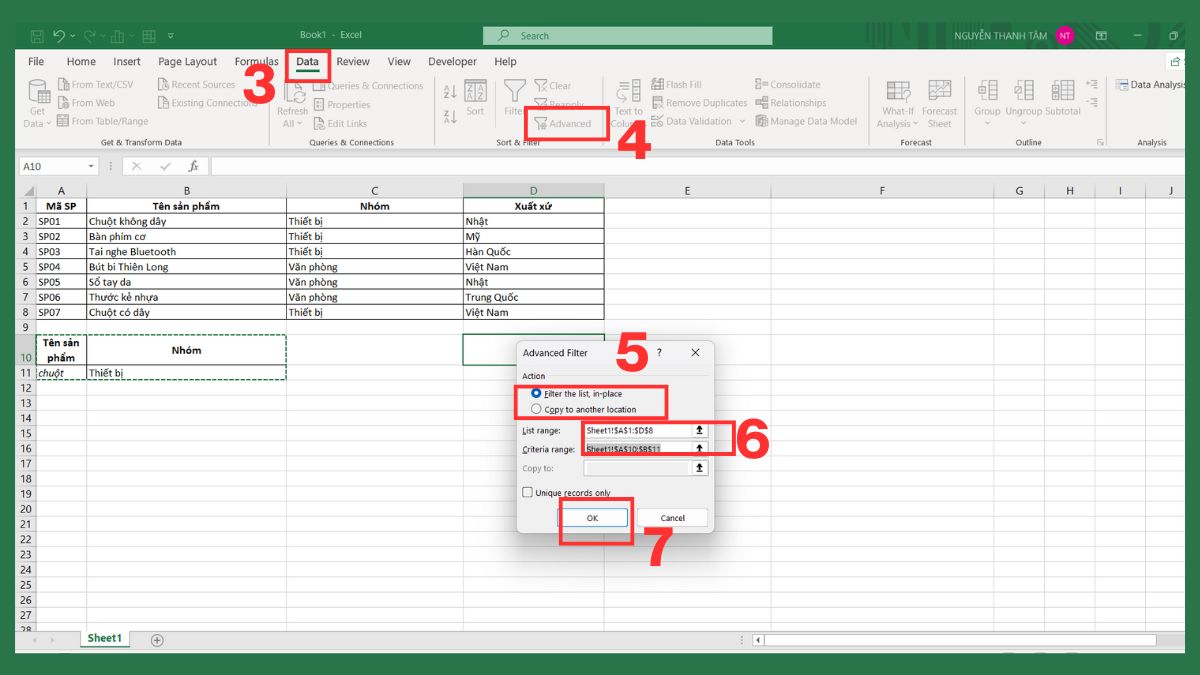Select the Sheet1 tab
This screenshot has height=675, width=1200.
click(104, 637)
